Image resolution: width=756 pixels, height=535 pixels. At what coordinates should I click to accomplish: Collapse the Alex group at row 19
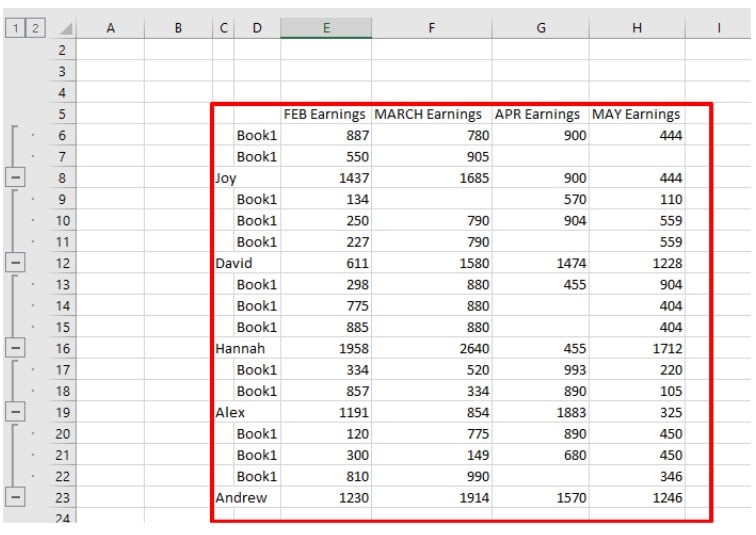[x=16, y=411]
